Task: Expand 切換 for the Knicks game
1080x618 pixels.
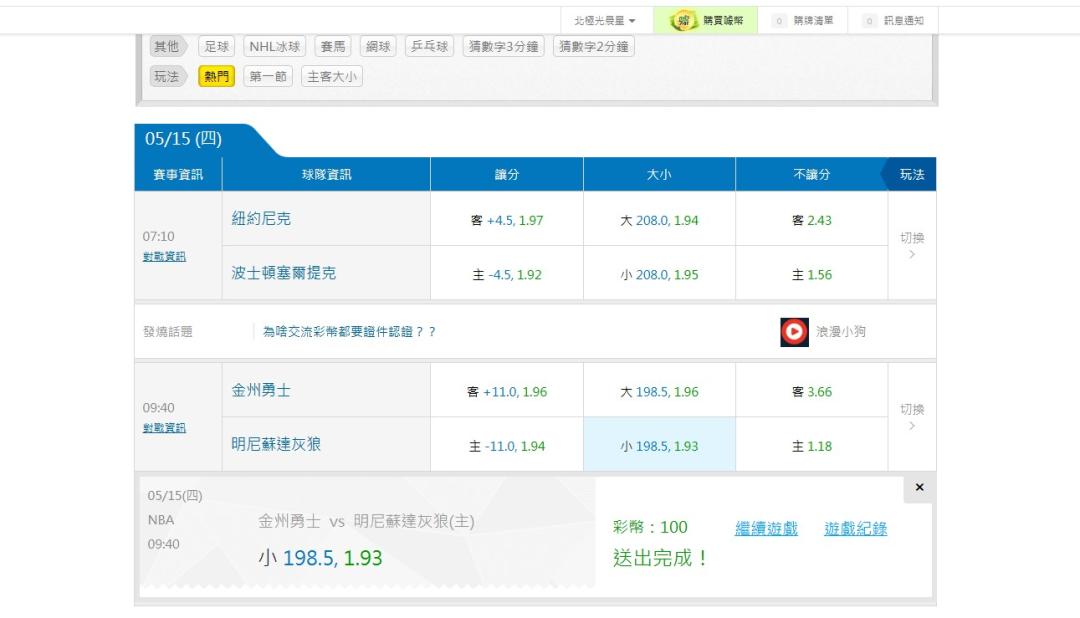Action: [x=912, y=245]
